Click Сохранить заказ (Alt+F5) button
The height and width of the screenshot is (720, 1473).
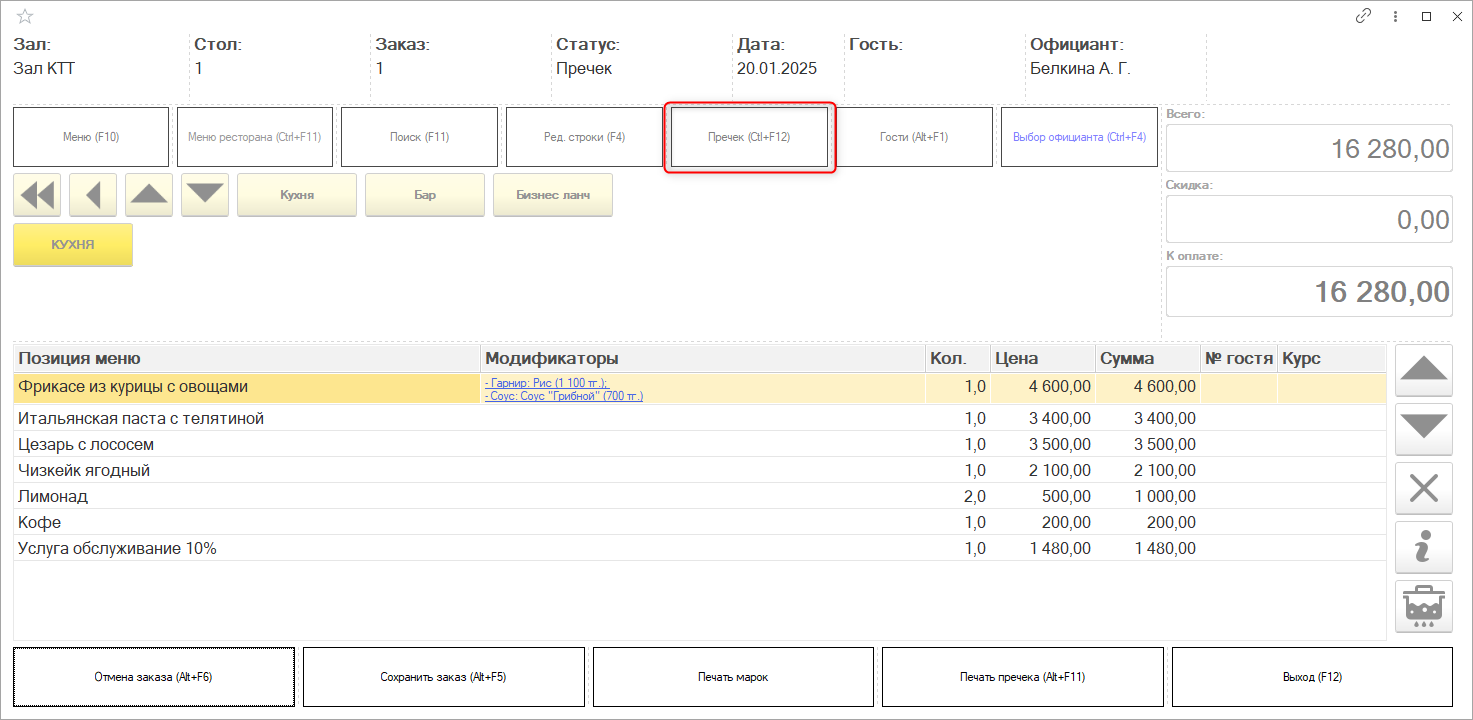pos(443,677)
